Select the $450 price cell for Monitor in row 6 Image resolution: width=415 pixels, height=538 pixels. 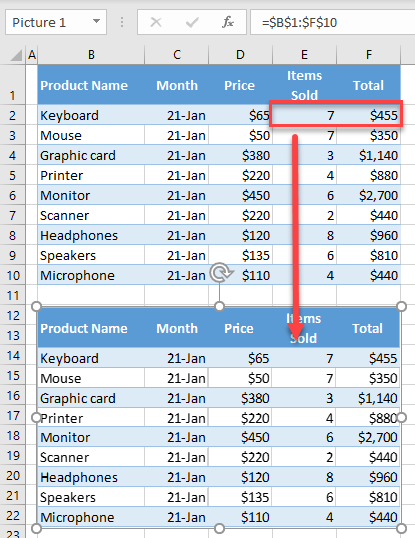(x=240, y=196)
